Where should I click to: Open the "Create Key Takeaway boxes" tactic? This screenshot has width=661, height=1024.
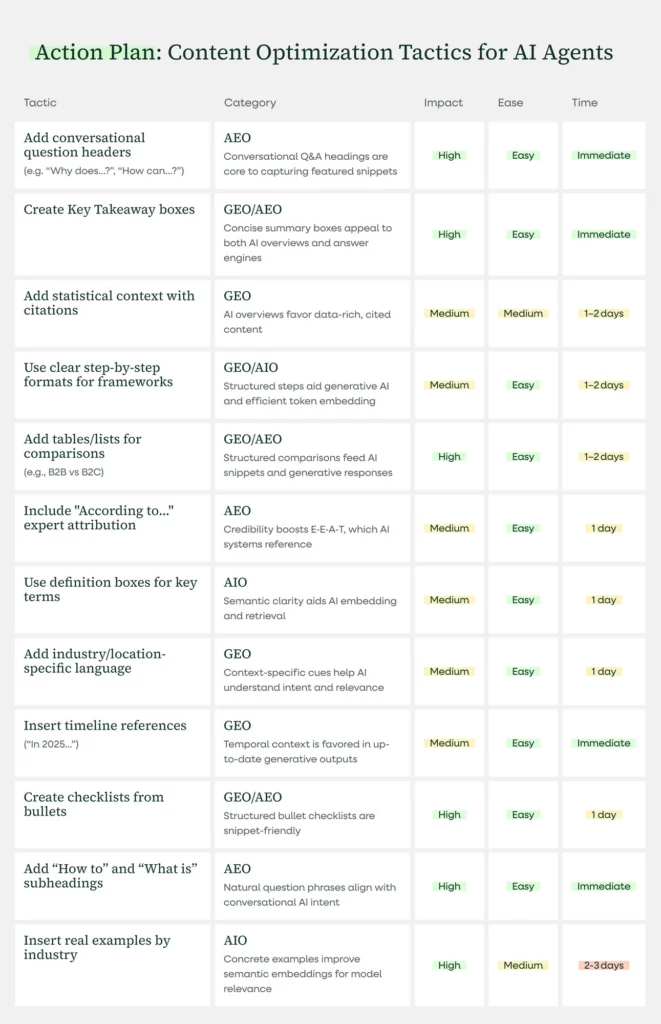(109, 210)
